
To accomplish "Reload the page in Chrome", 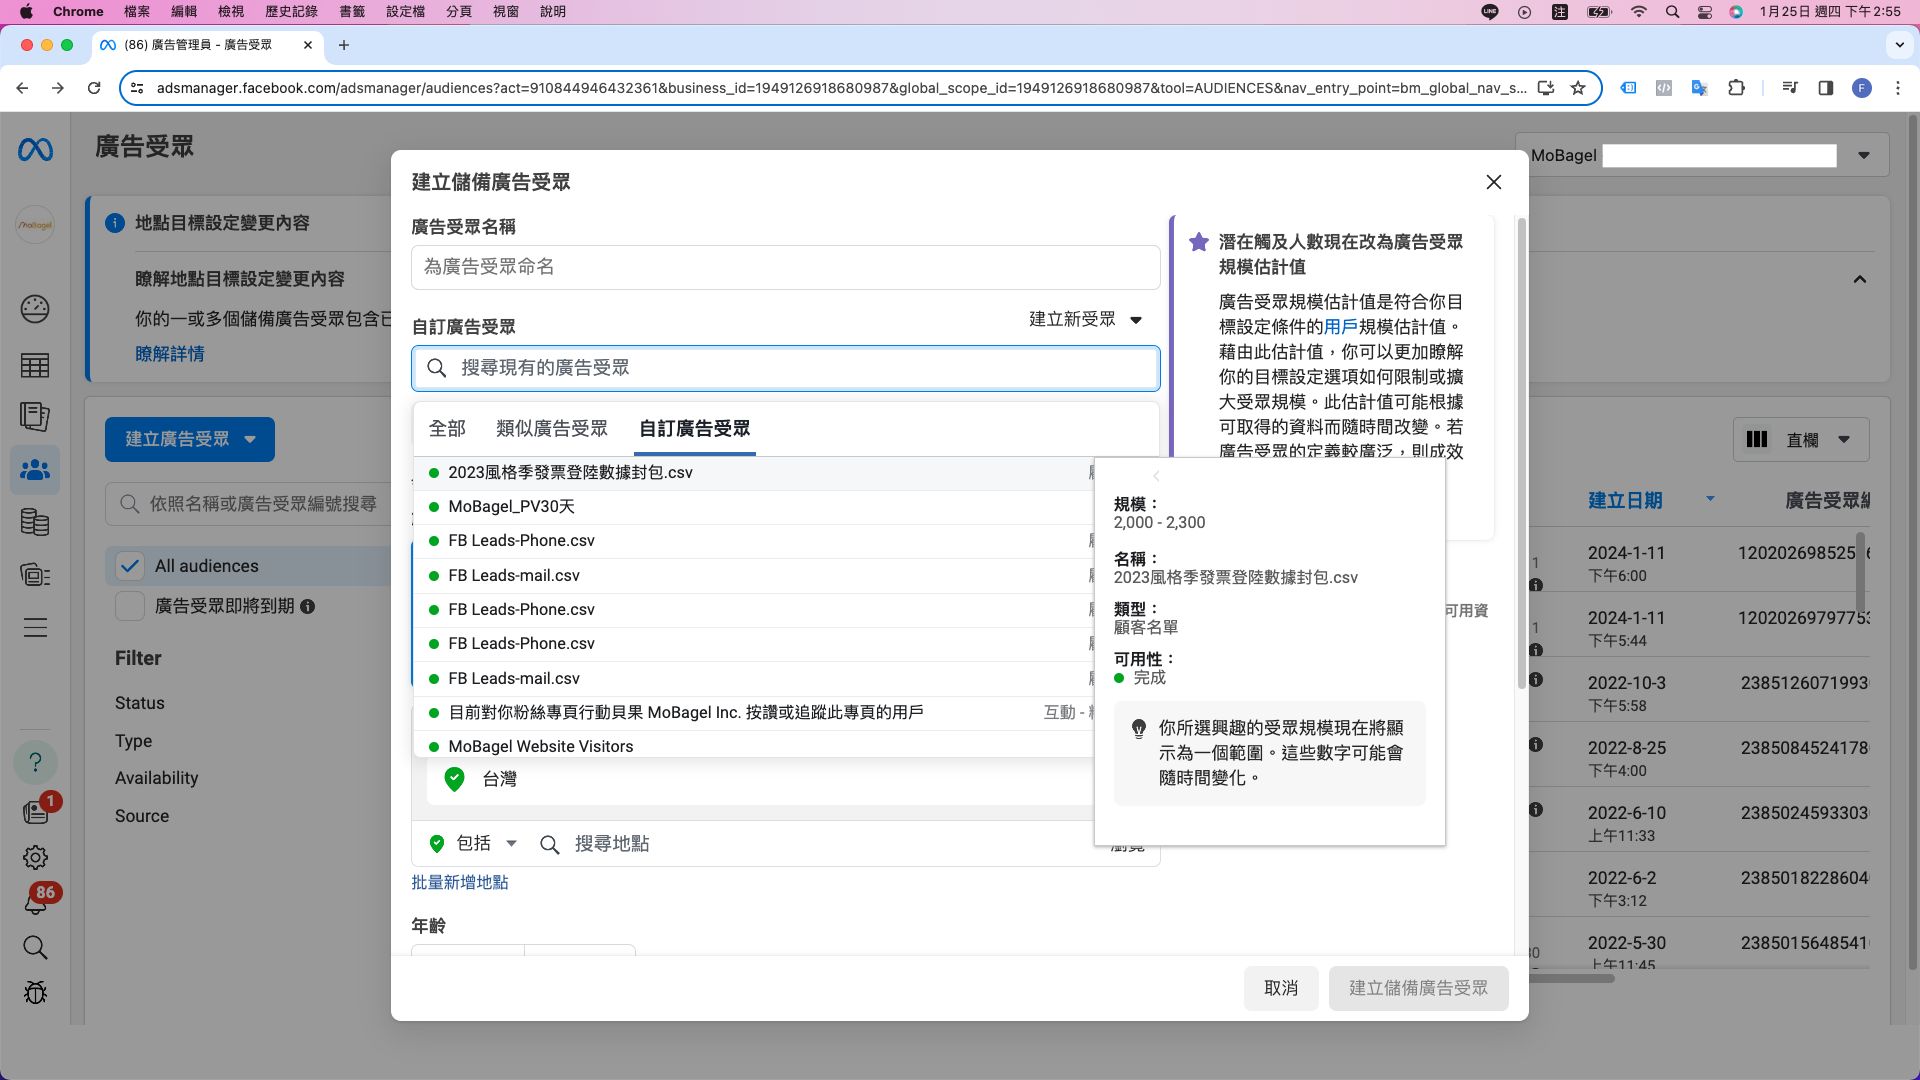I will pyautogui.click(x=94, y=88).
